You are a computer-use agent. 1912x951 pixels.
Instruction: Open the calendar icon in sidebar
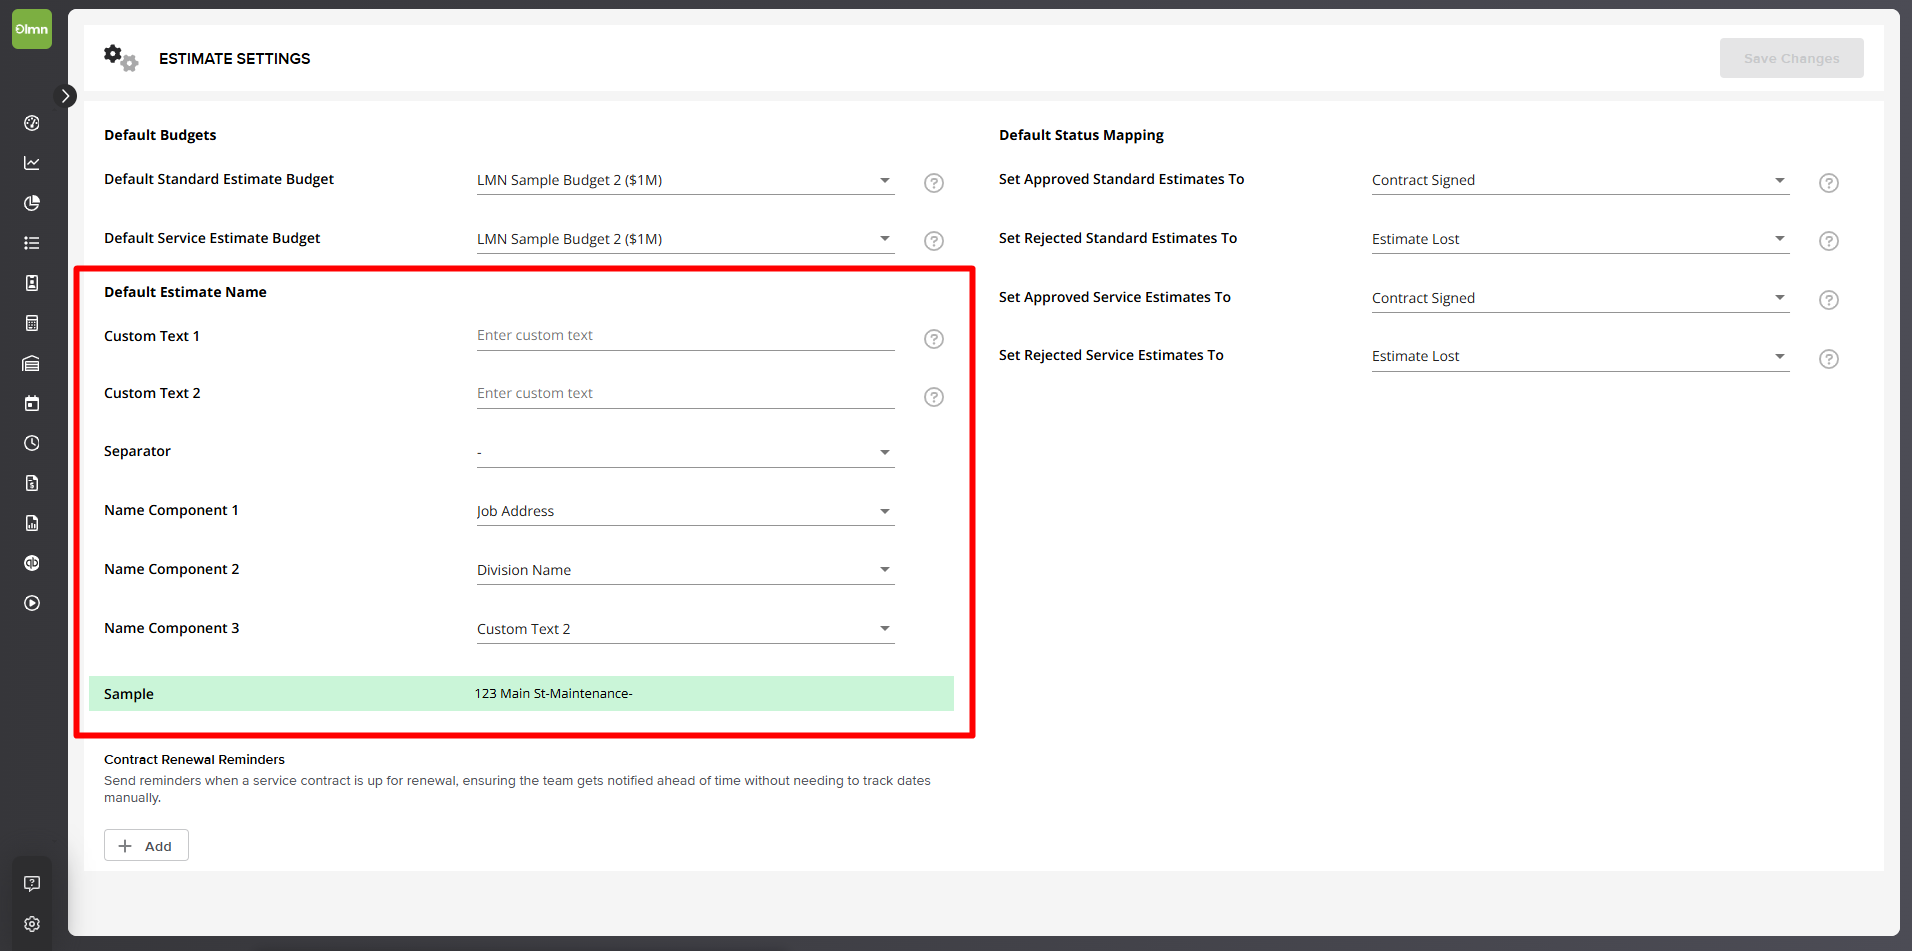point(32,403)
